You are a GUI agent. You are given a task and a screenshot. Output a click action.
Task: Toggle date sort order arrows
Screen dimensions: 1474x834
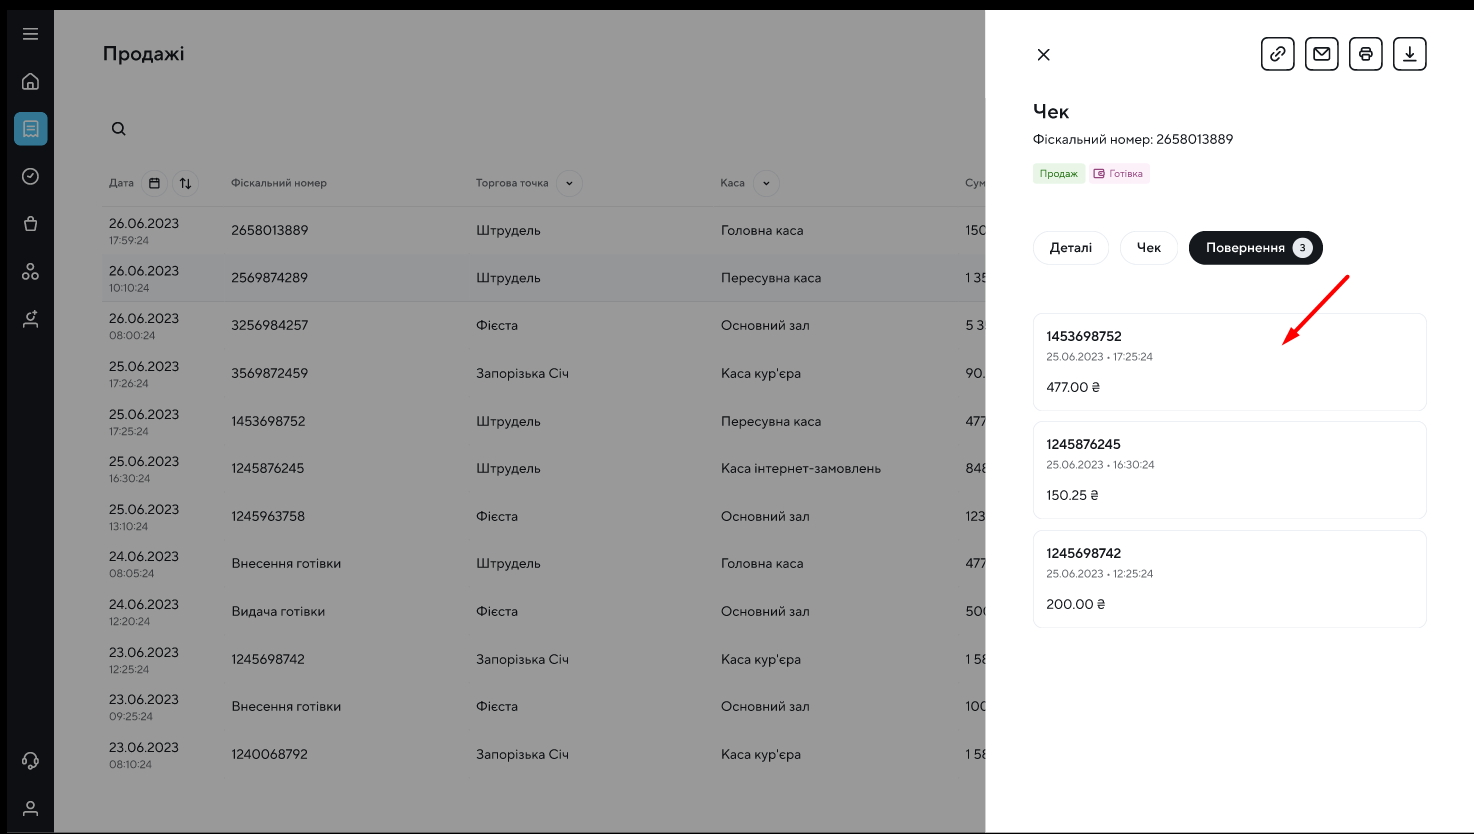185,183
